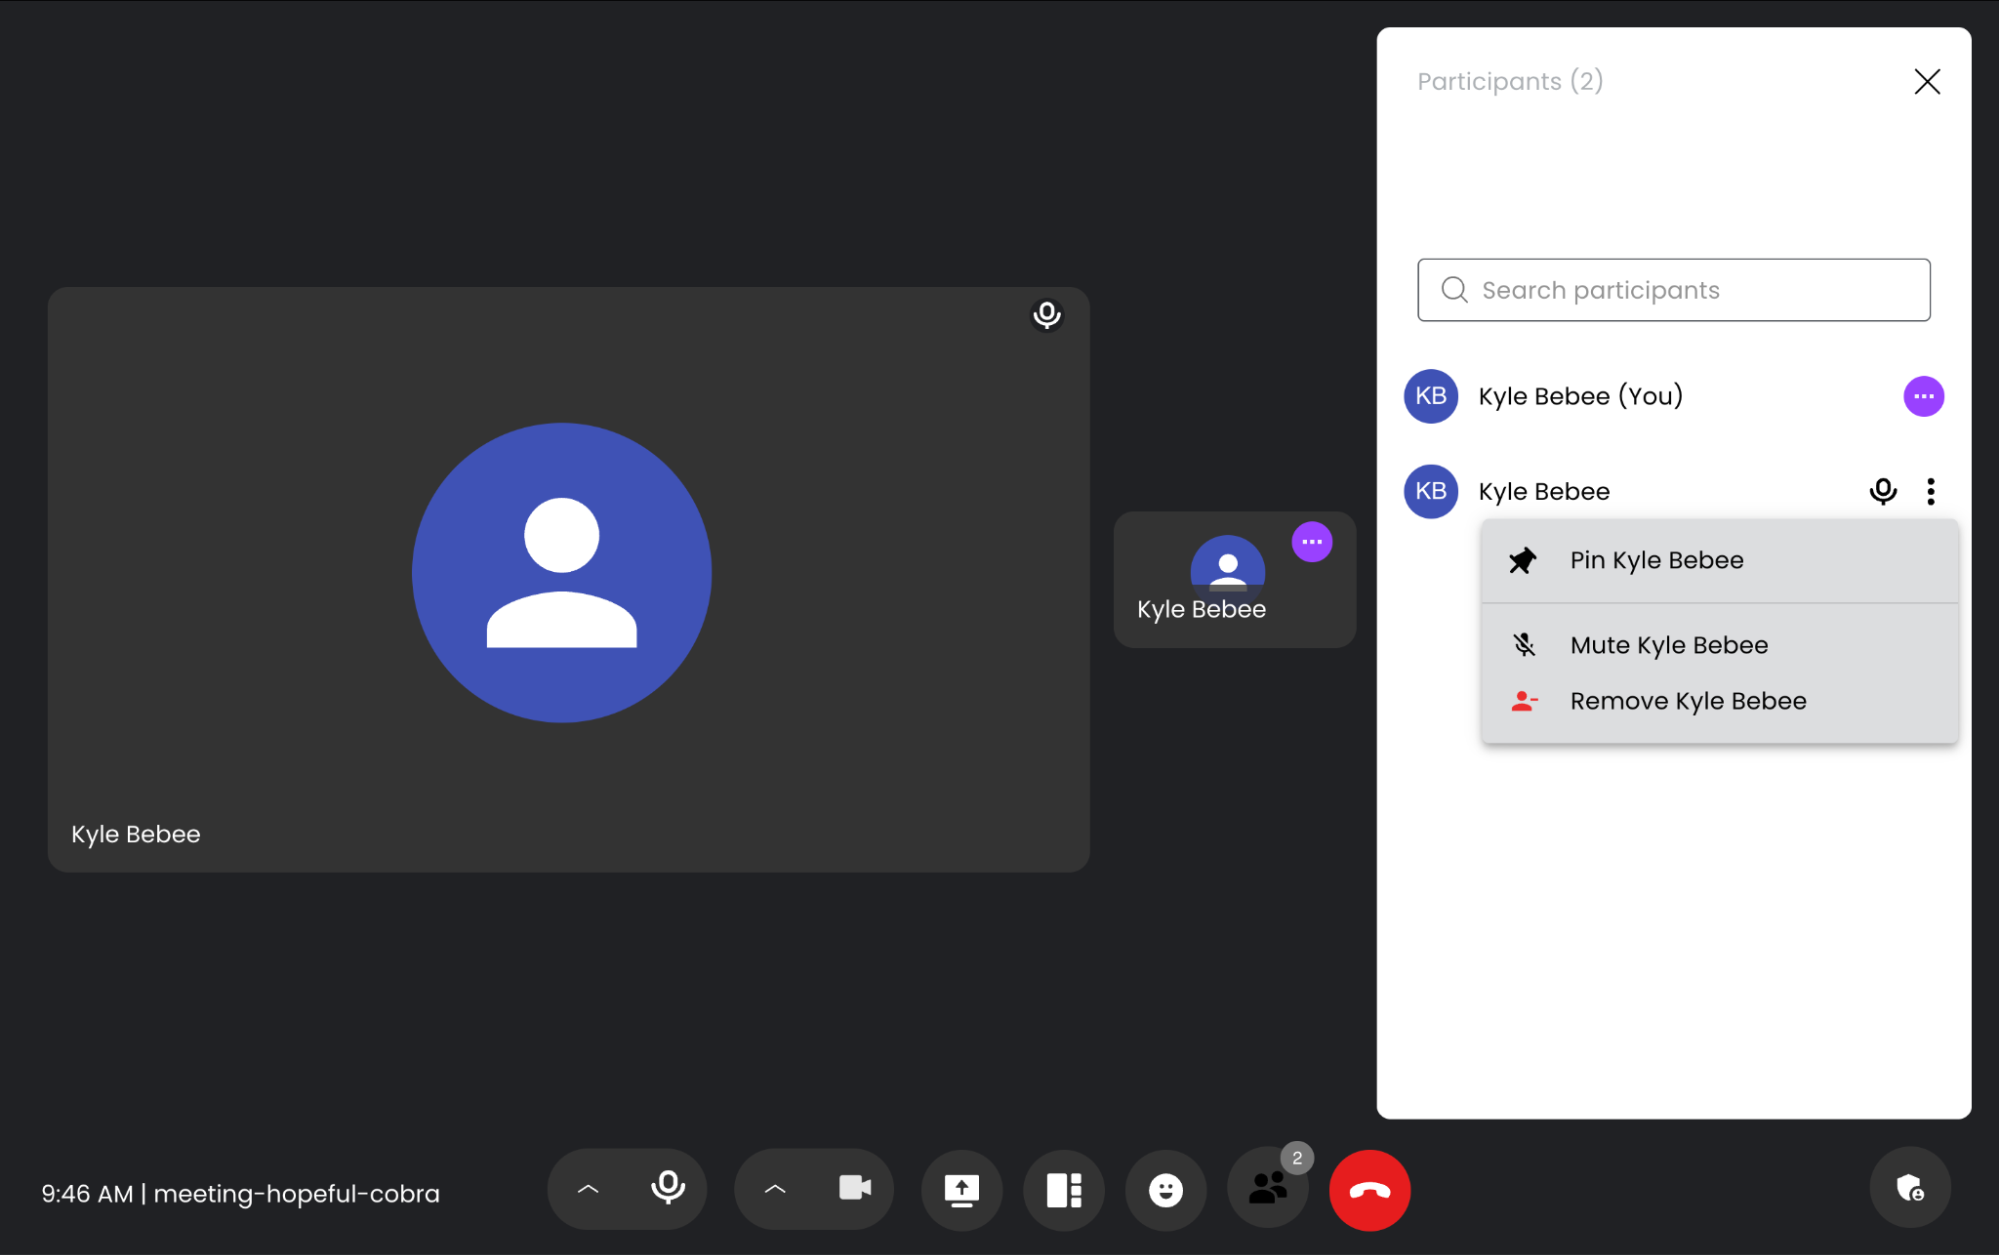Screen dimensions: 1999x1256
Task: Click the microphone icon in Kyle Bebee's row
Action: click(1883, 491)
